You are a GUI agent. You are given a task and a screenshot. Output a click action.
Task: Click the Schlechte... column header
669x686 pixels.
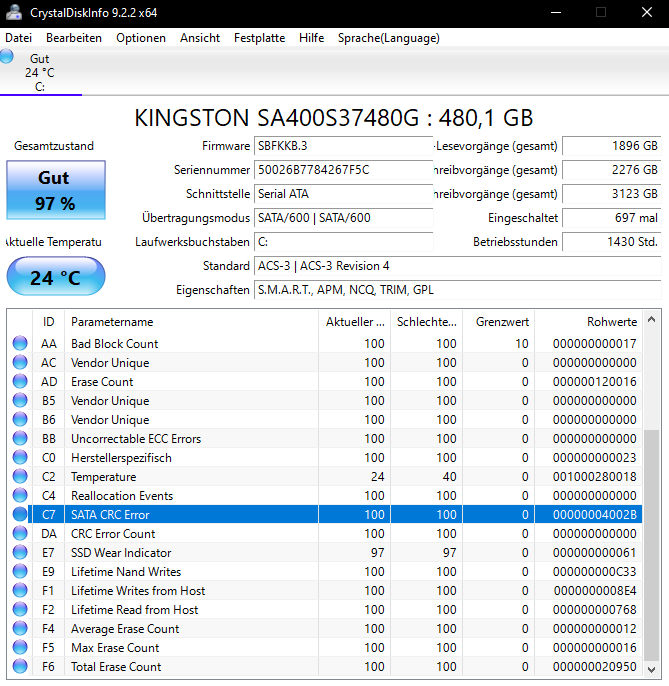427,322
